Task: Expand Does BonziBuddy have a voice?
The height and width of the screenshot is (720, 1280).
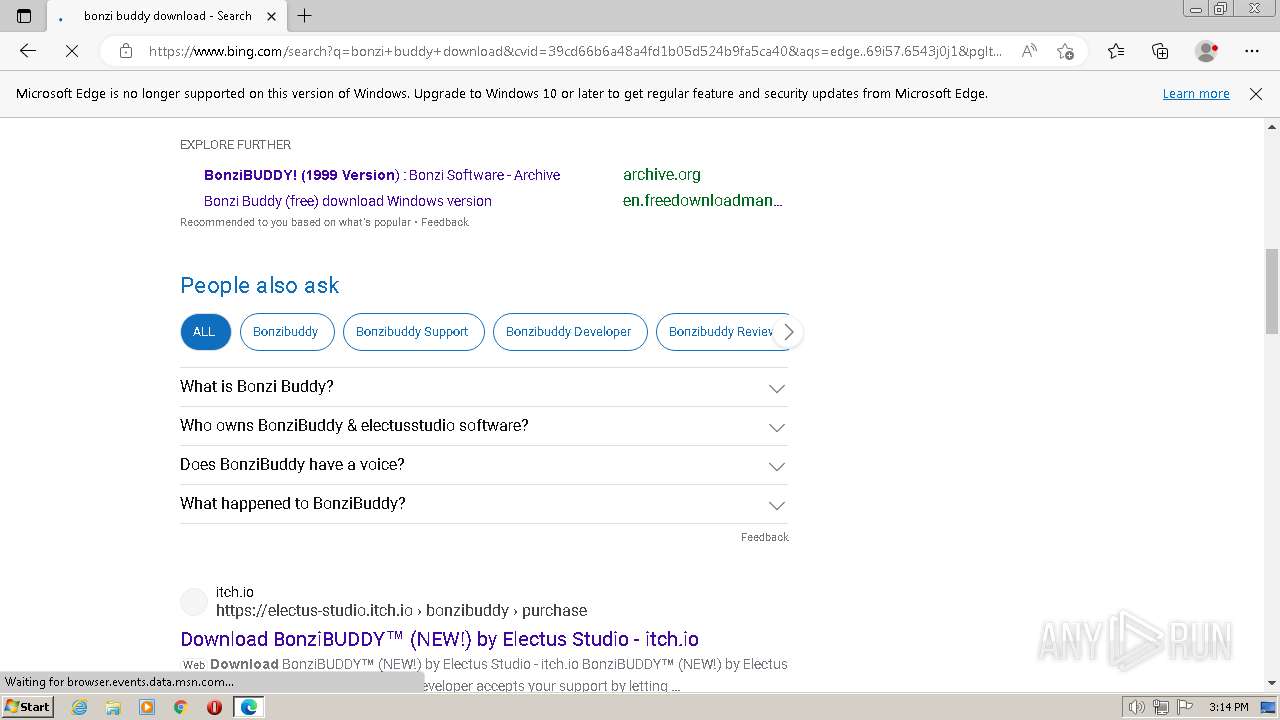Action: click(484, 465)
